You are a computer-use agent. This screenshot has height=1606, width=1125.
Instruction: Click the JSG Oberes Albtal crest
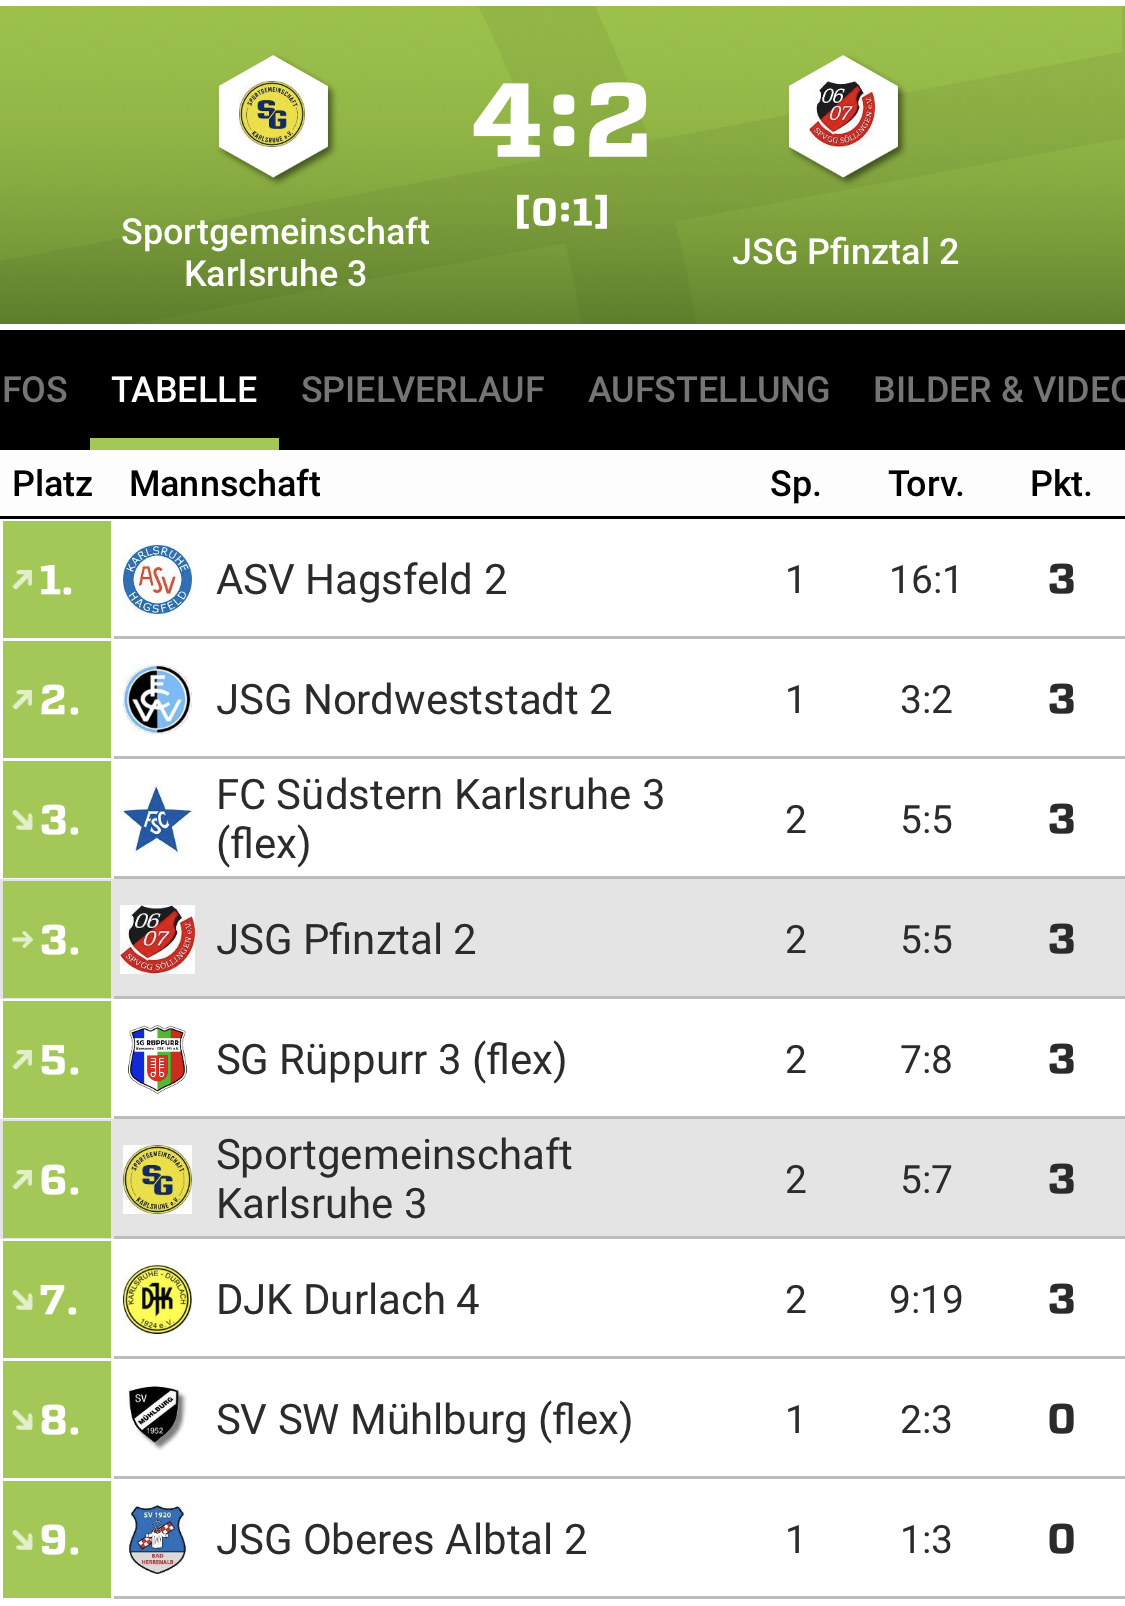point(157,1539)
